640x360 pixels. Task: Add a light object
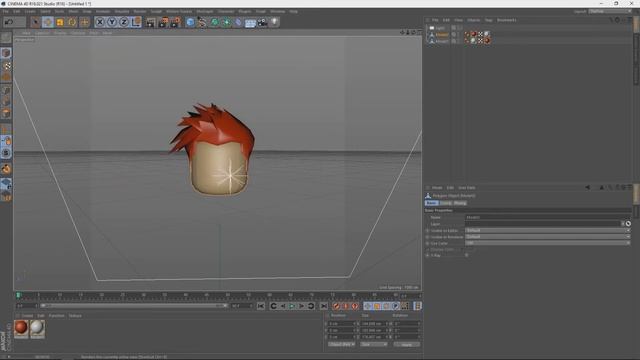tap(274, 22)
